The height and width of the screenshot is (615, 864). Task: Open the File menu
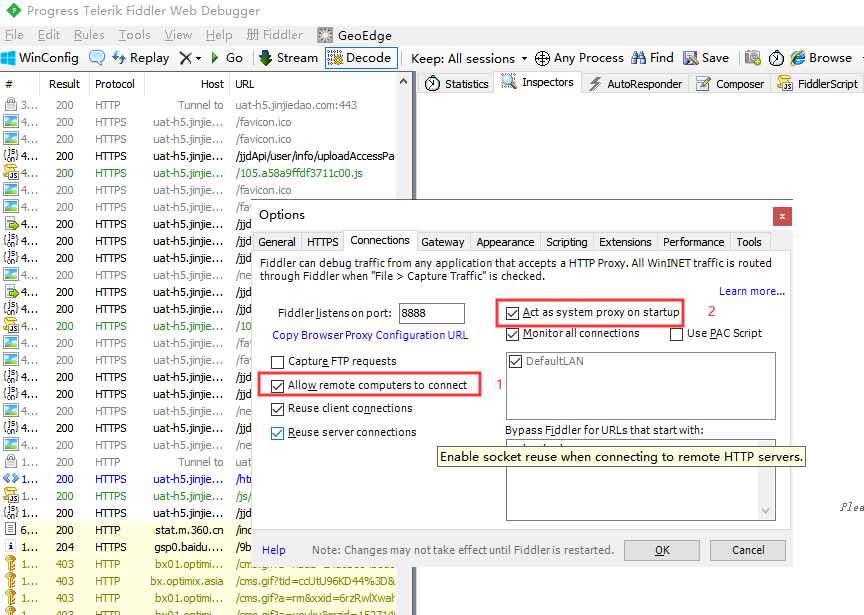[x=14, y=35]
